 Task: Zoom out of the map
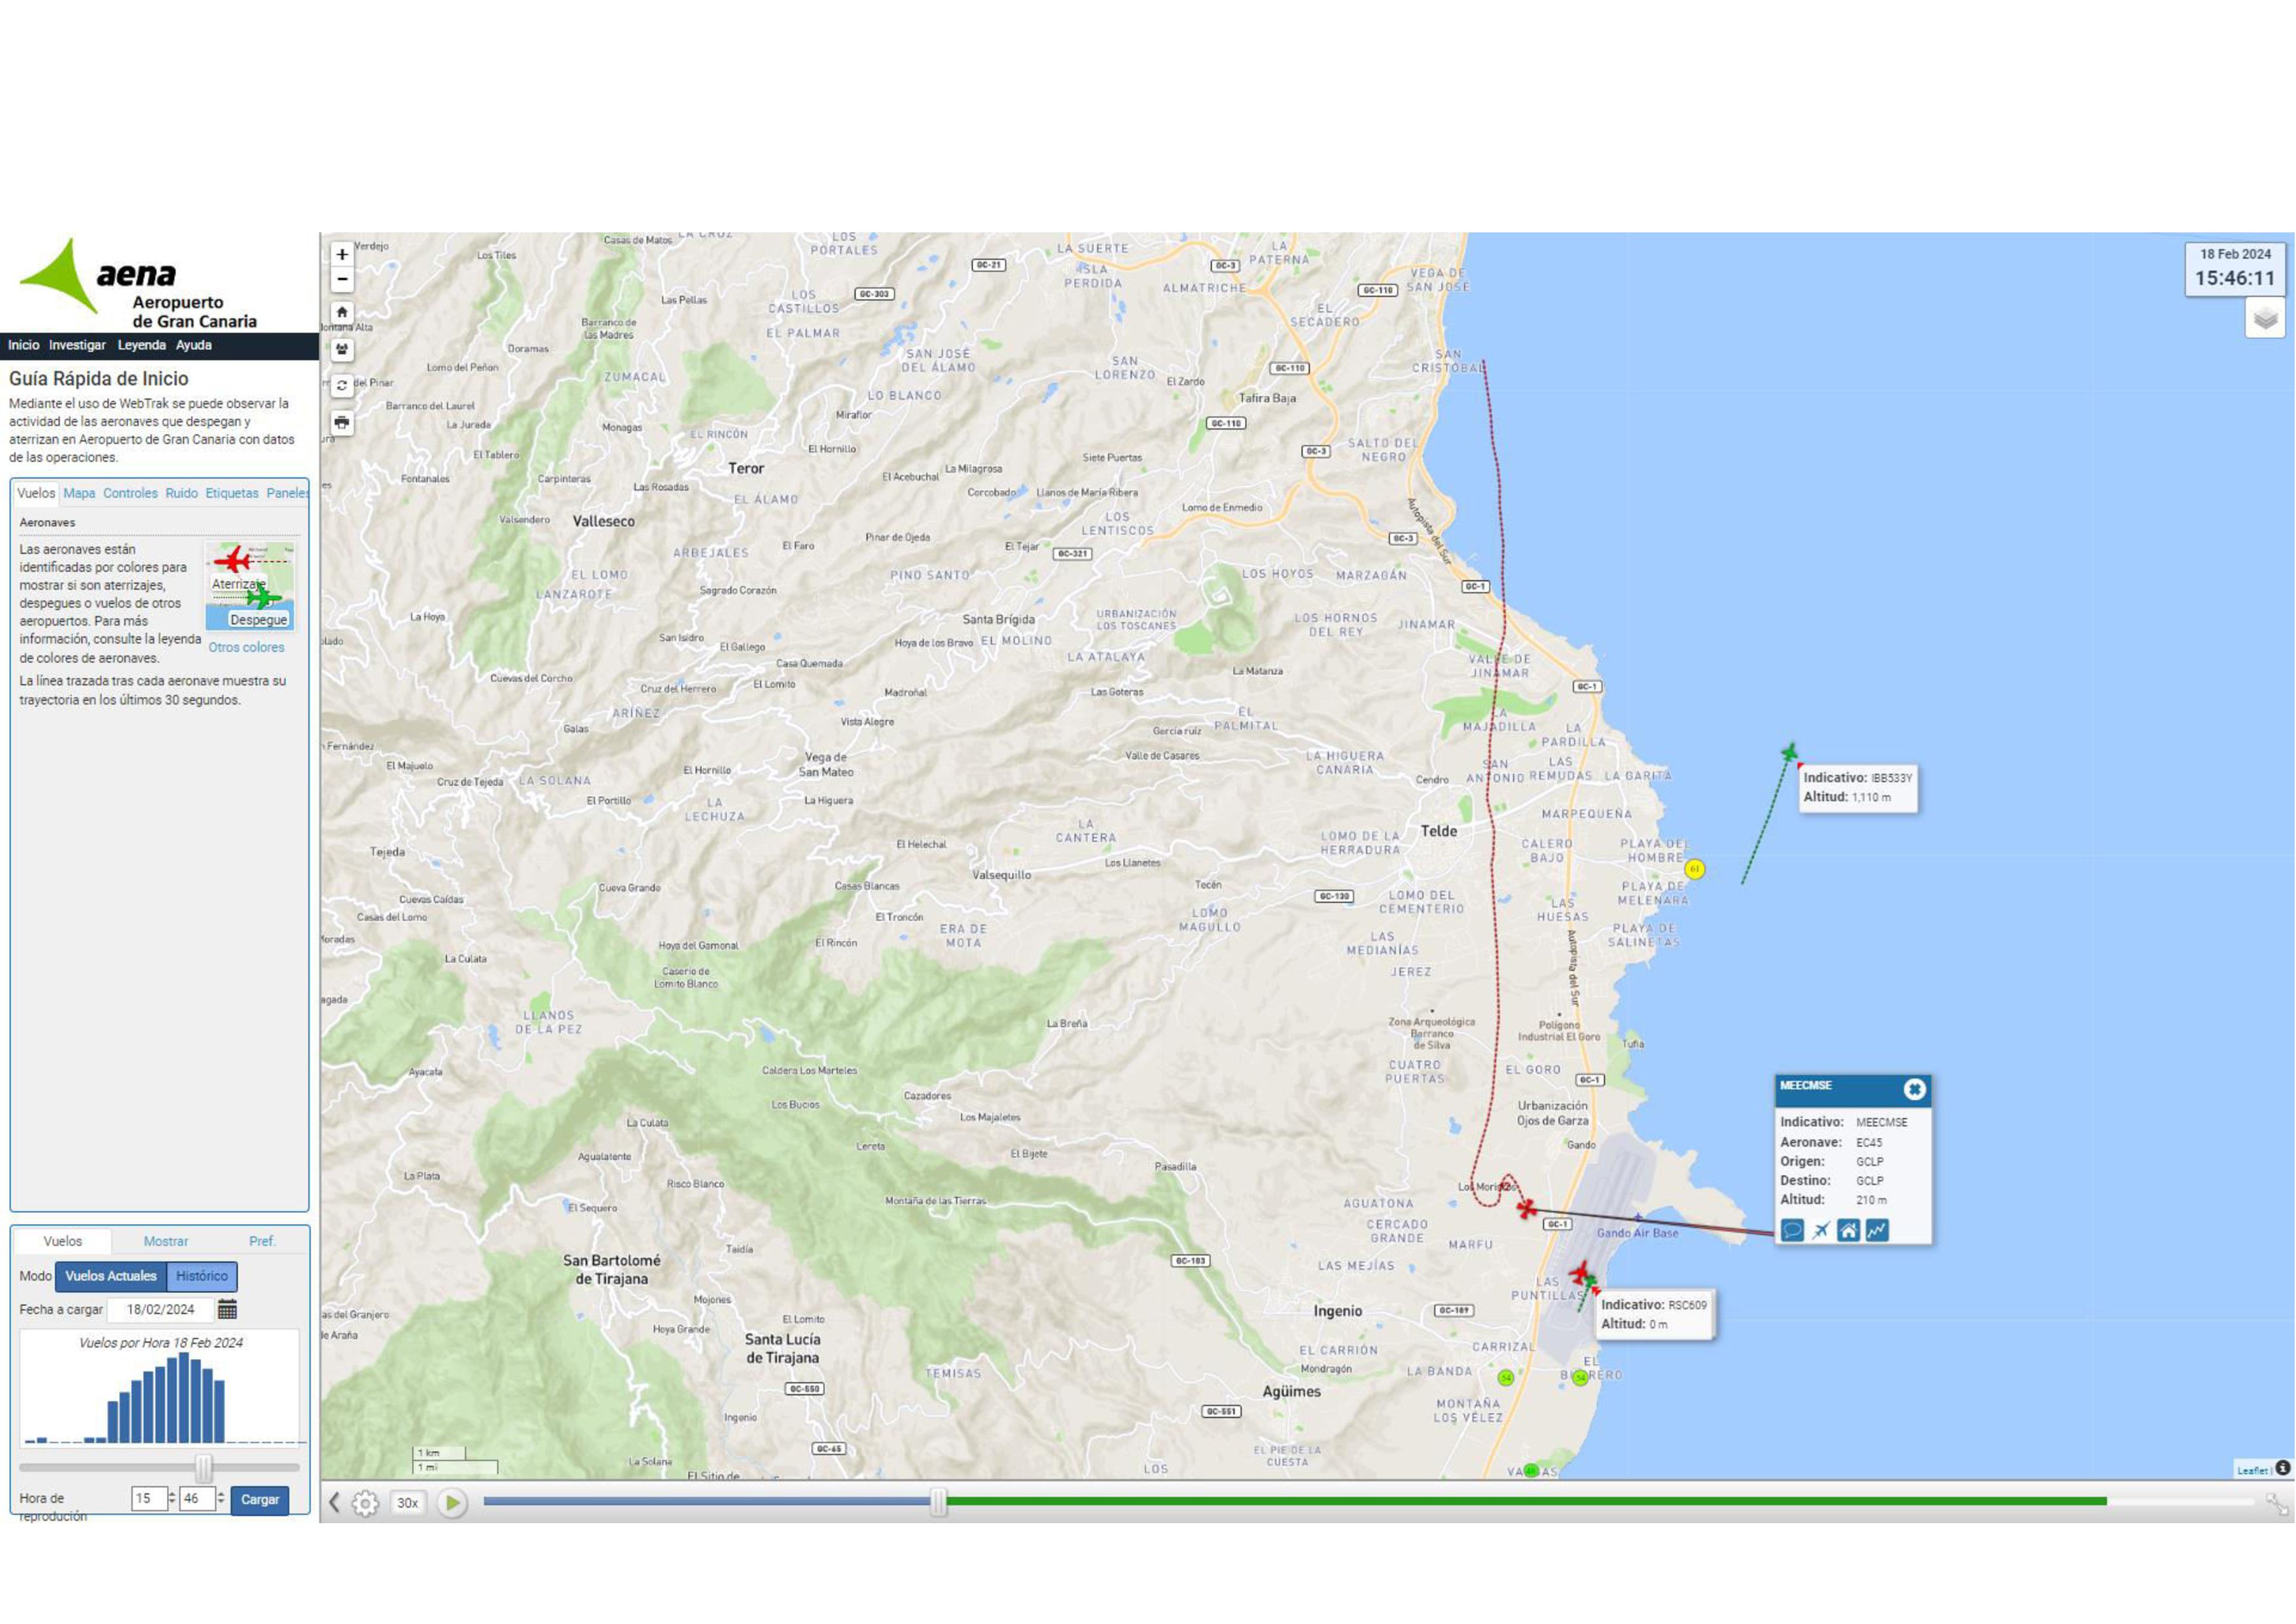click(x=342, y=279)
